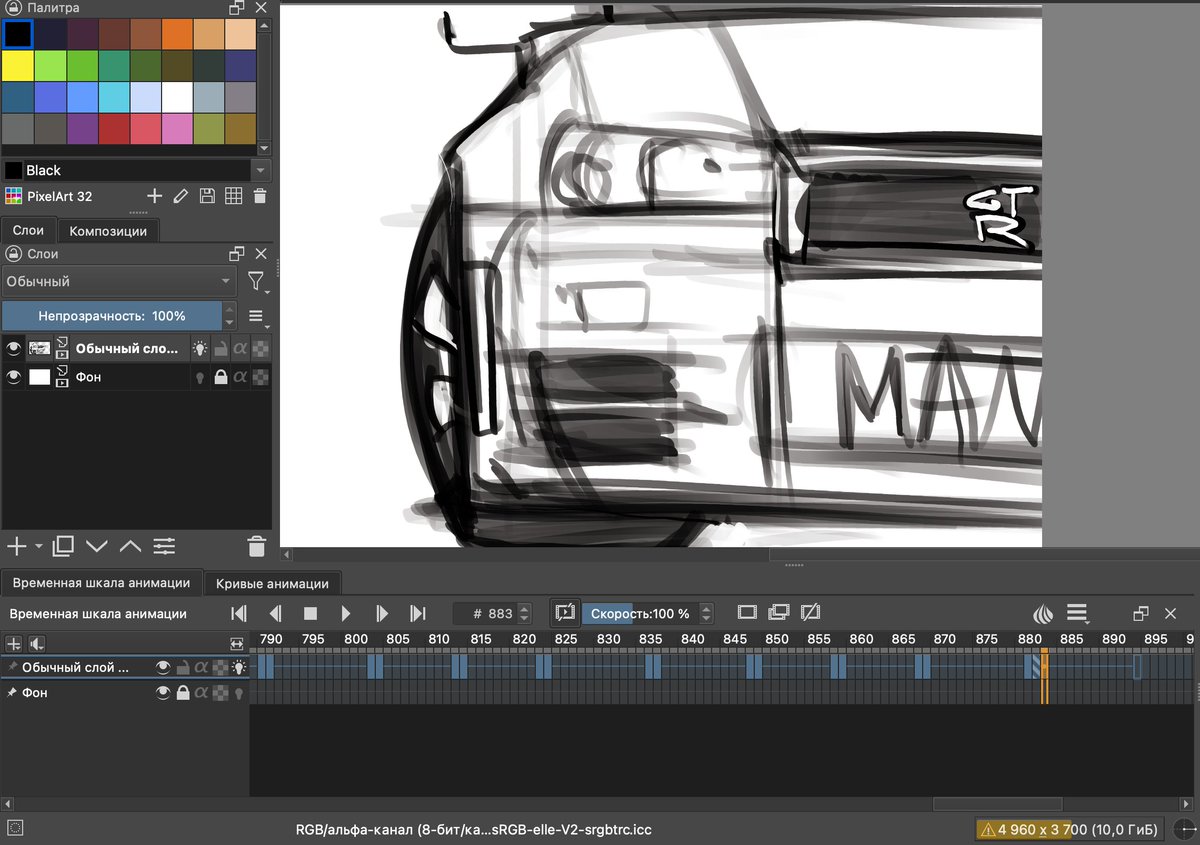This screenshot has width=1200, height=845.
Task: Click the Непрозрачность 100% opacity slider
Action: pos(112,316)
